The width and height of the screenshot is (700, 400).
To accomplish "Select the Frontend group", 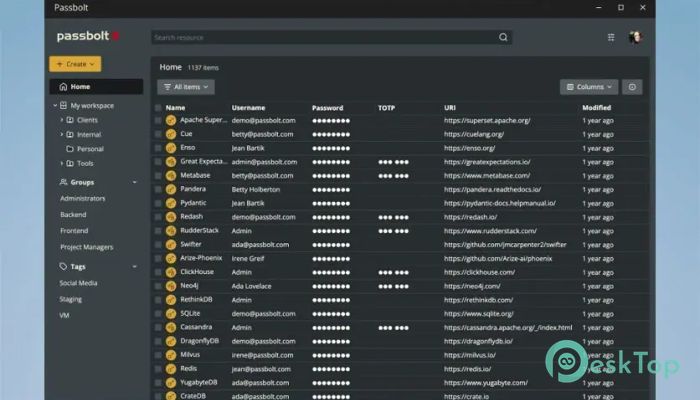I will click(x=74, y=231).
